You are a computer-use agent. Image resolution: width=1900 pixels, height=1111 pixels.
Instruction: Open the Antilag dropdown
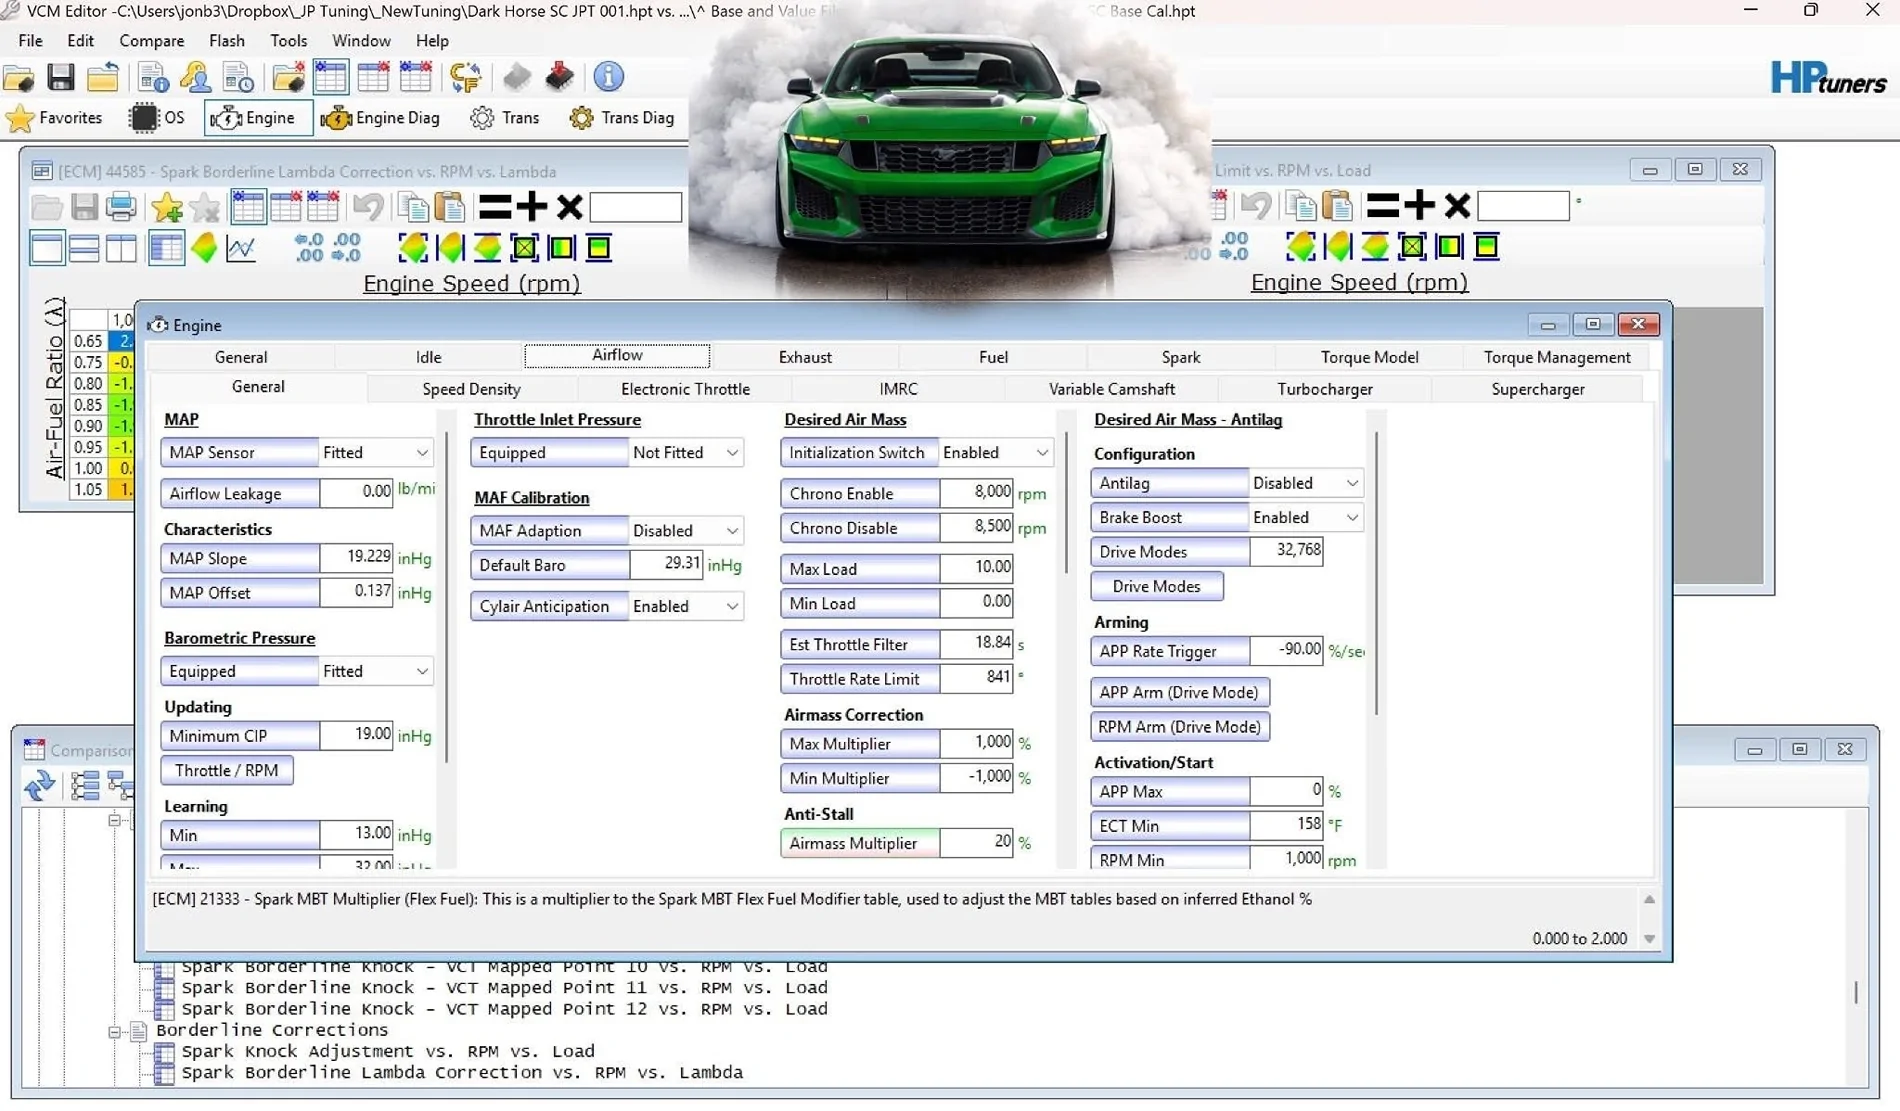1306,483
